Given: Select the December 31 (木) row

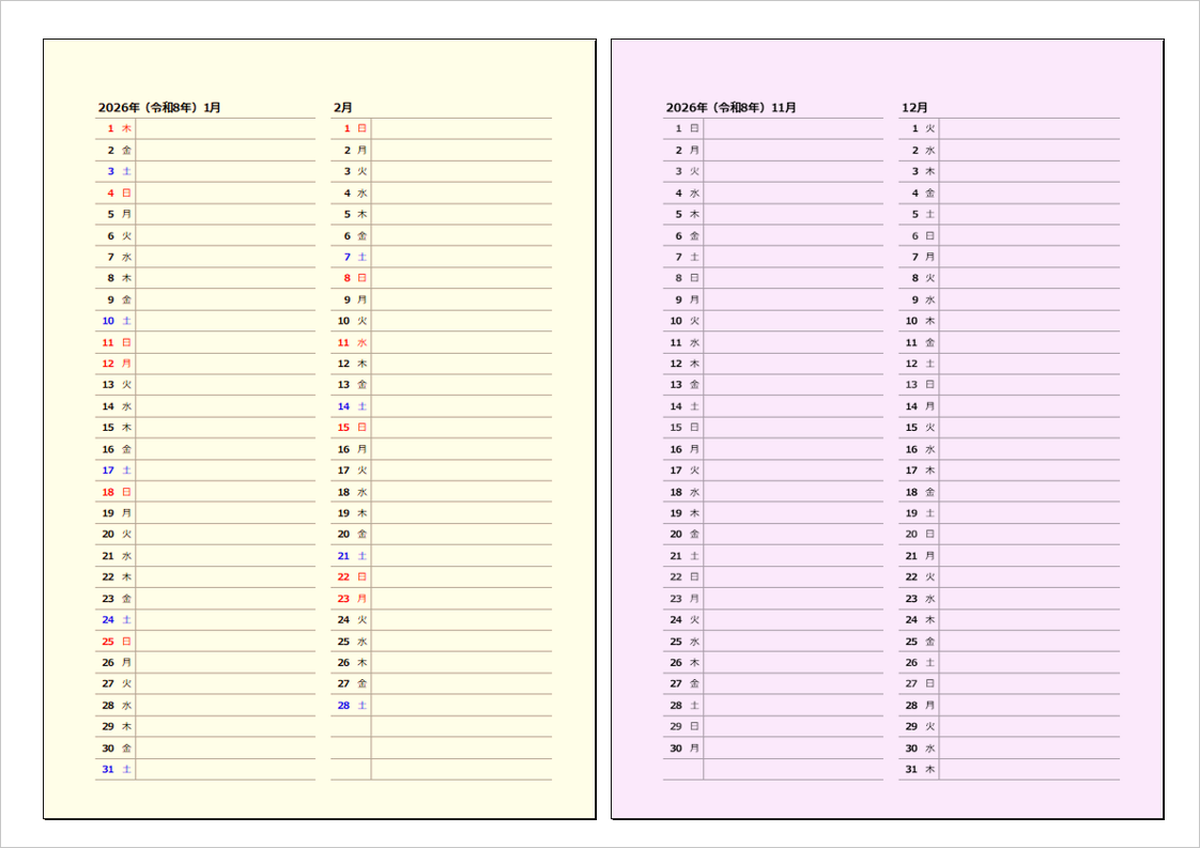Looking at the screenshot, I should 1009,770.
